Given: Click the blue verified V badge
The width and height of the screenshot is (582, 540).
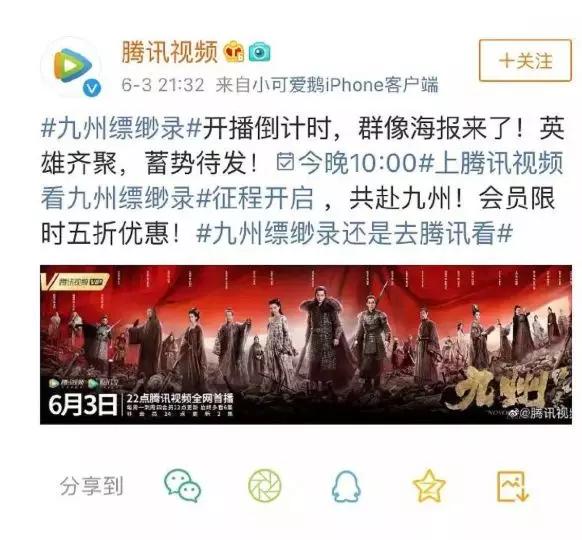Looking at the screenshot, I should (x=92, y=88).
